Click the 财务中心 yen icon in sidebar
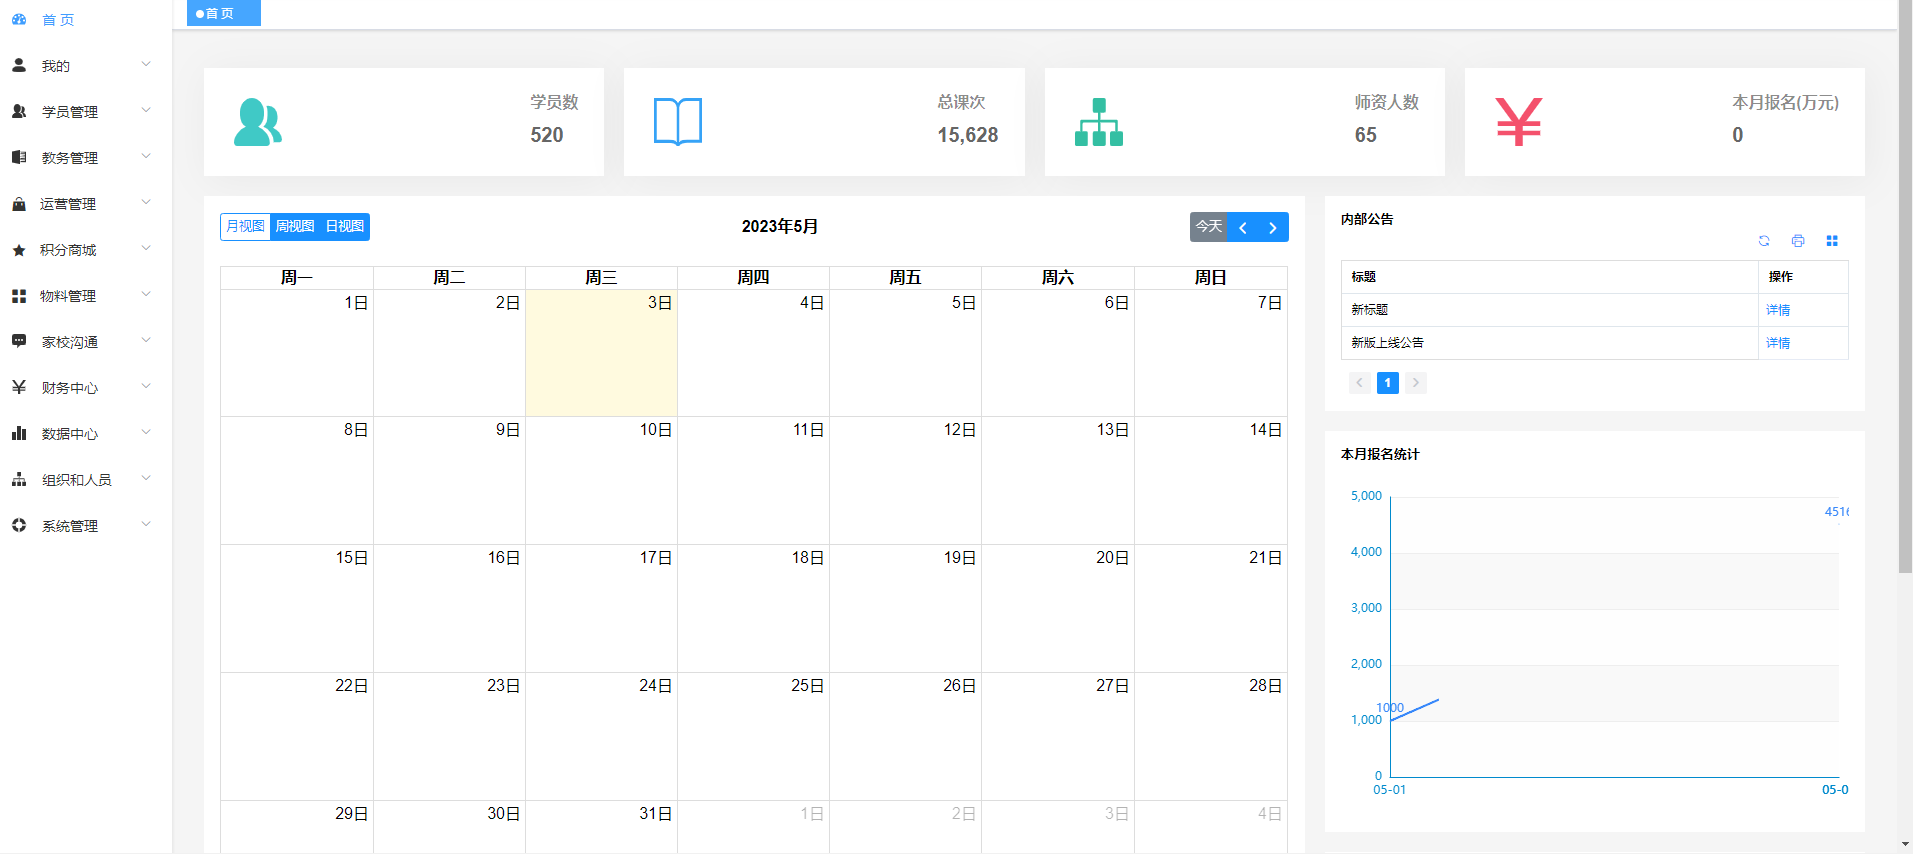The image size is (1913, 854). [19, 387]
